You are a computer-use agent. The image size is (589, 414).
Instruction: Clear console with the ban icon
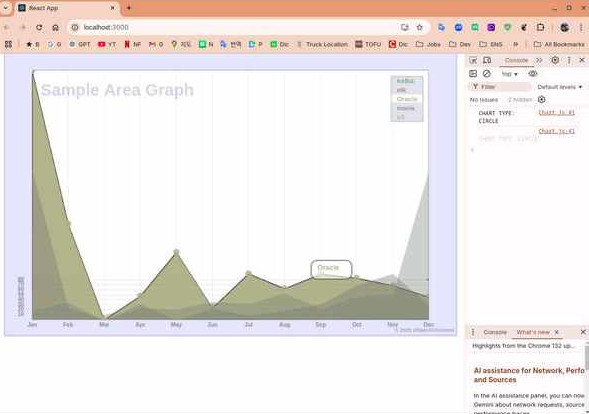click(487, 74)
